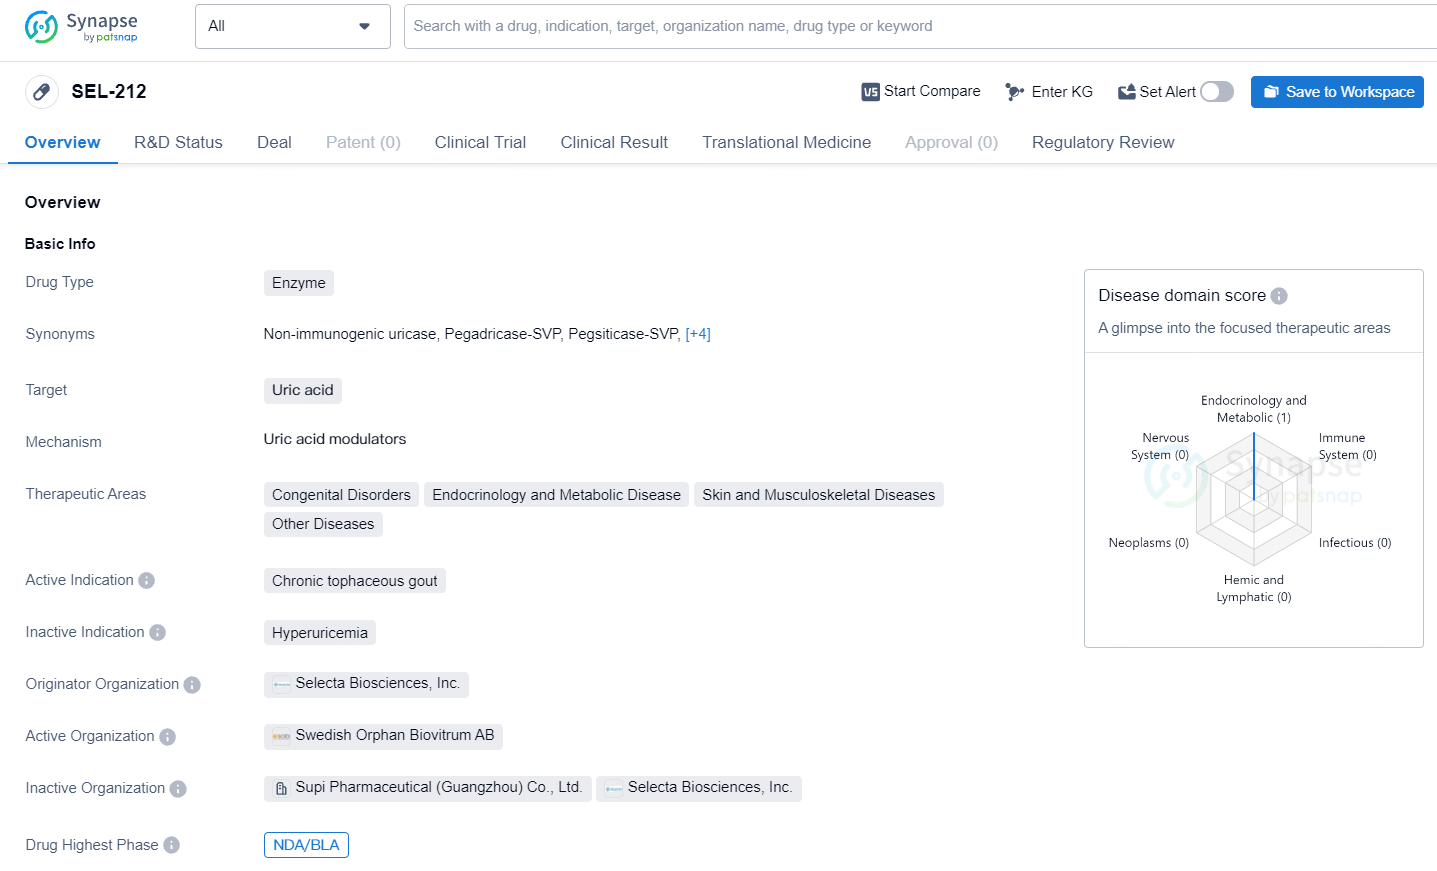Viewport: 1437px width, 871px height.
Task: Click the Synapse logo icon
Action: coord(41,27)
